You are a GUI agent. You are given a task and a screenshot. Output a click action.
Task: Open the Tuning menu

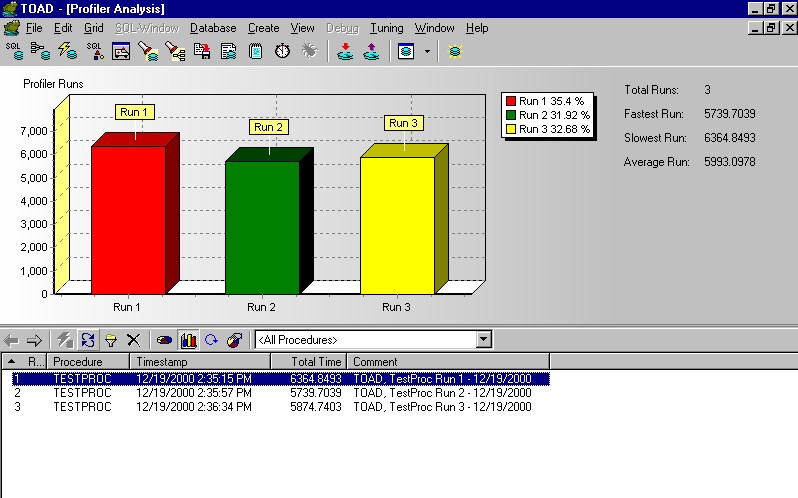[387, 28]
